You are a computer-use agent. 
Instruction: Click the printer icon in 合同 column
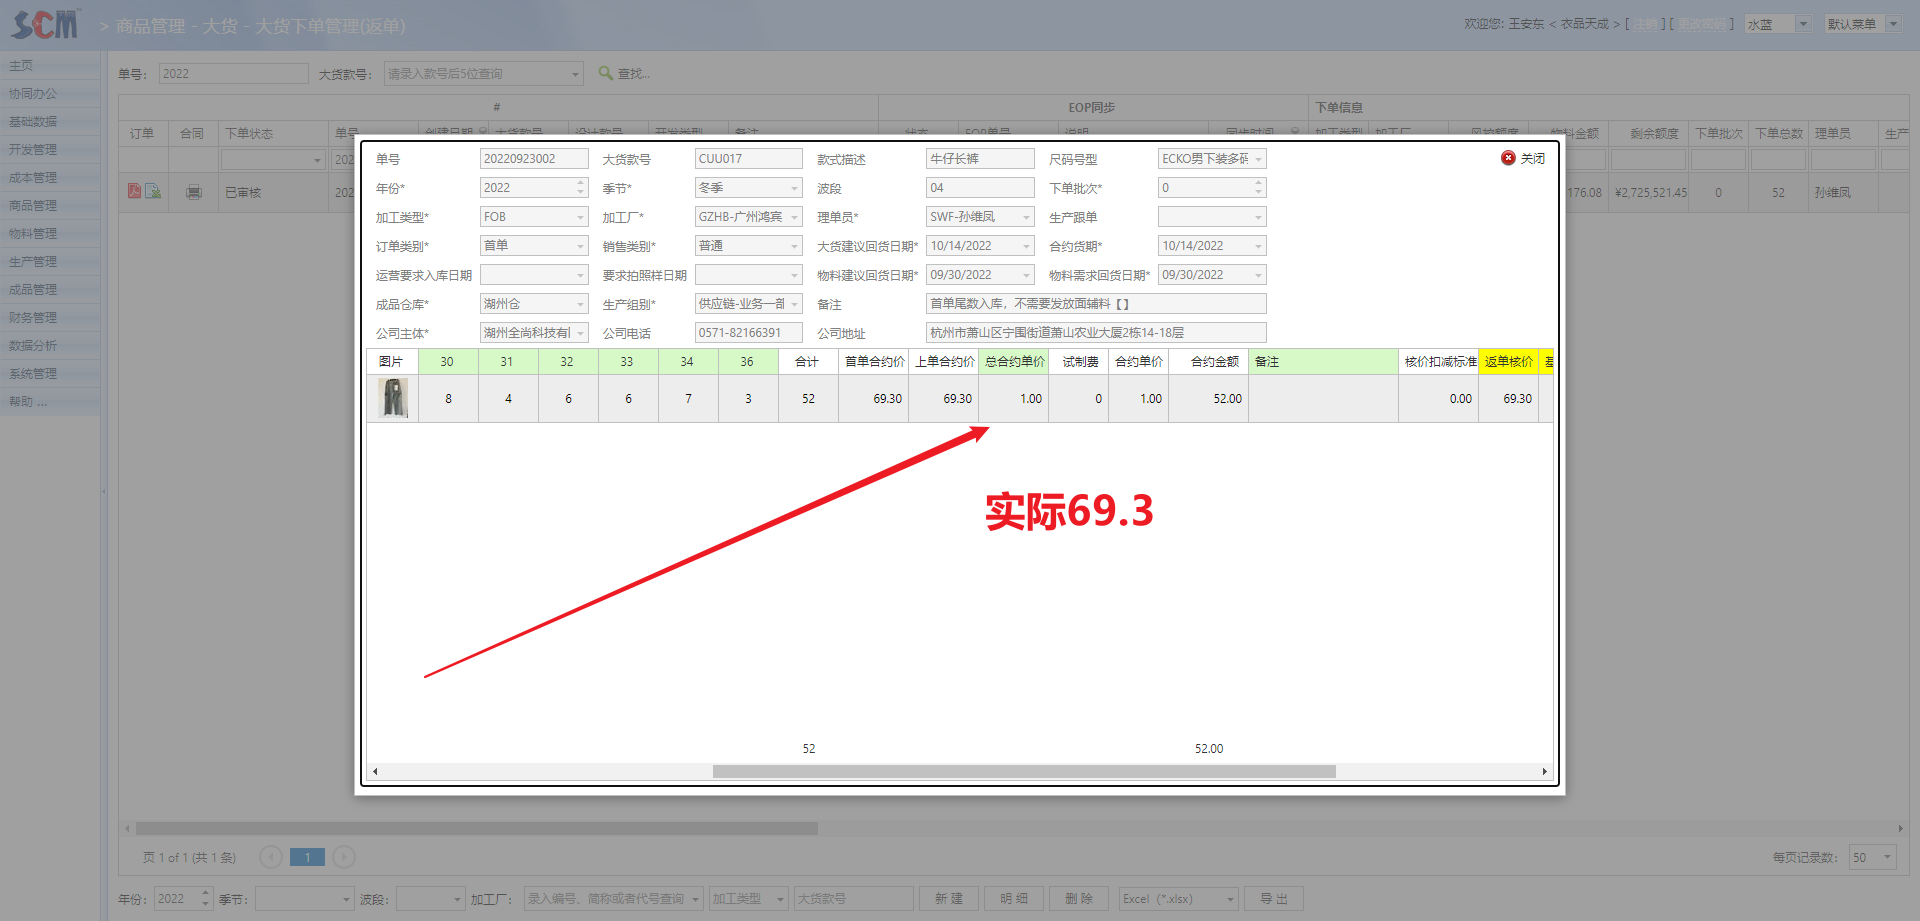[x=194, y=192]
